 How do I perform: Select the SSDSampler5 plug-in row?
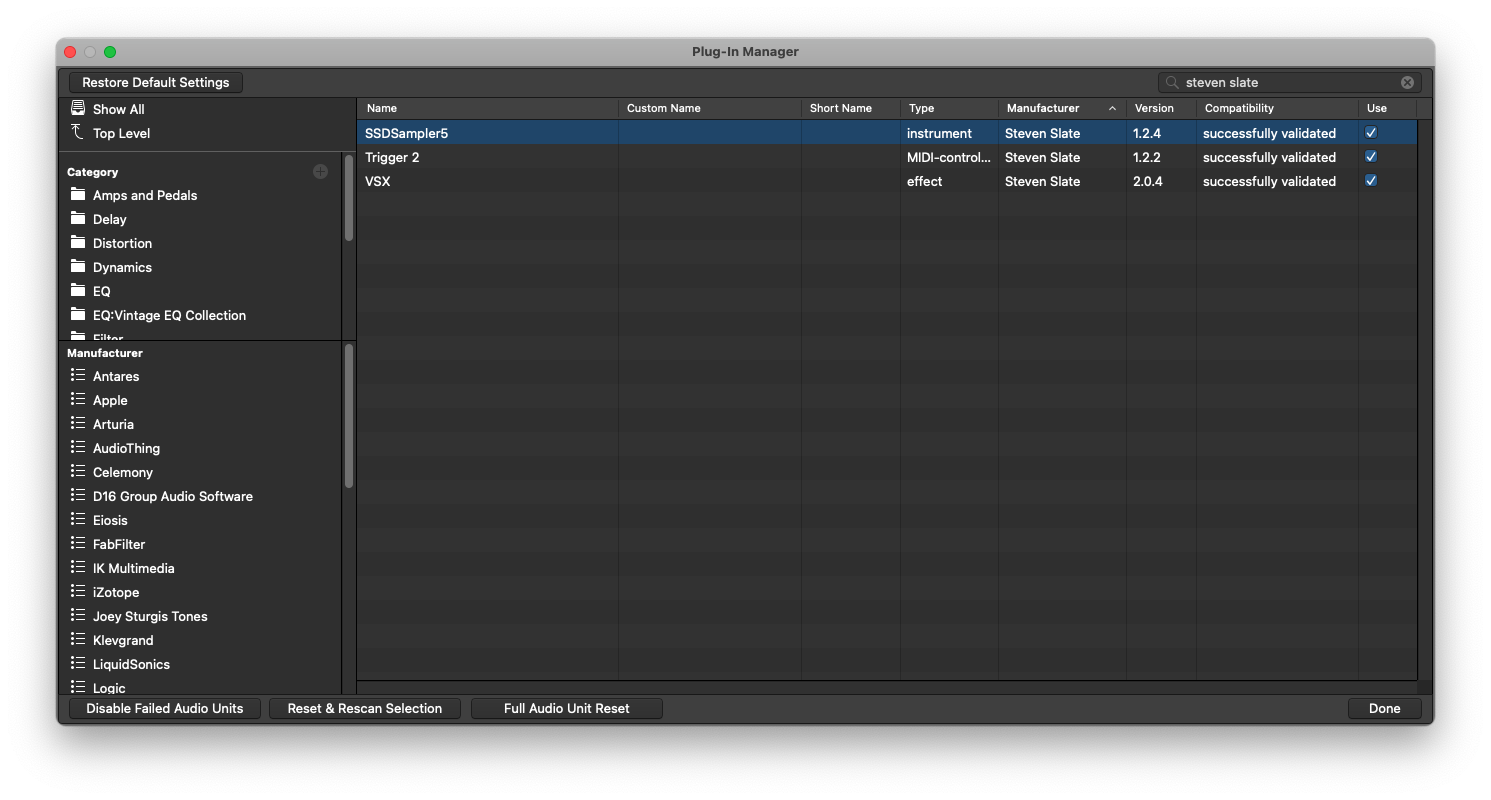pyautogui.click(x=887, y=132)
